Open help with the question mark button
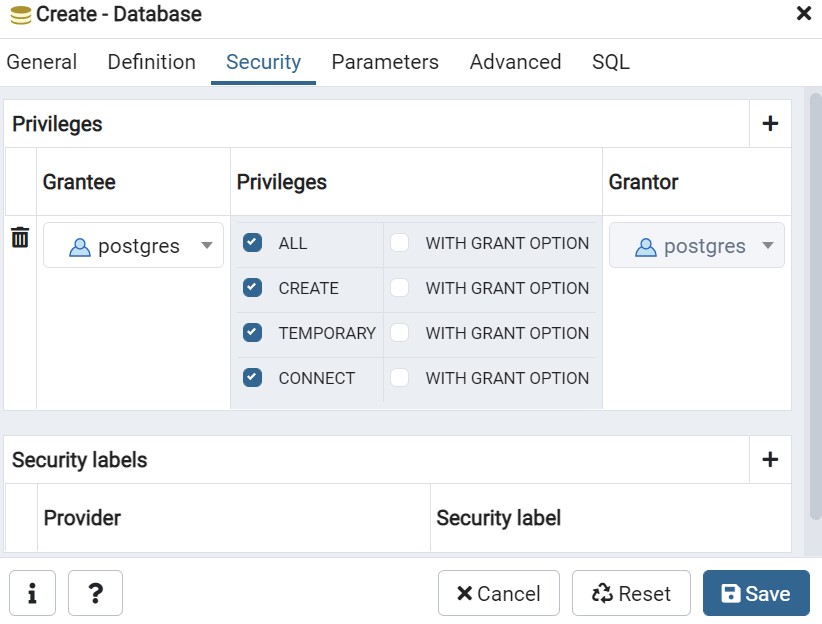822x624 pixels. click(x=95, y=593)
